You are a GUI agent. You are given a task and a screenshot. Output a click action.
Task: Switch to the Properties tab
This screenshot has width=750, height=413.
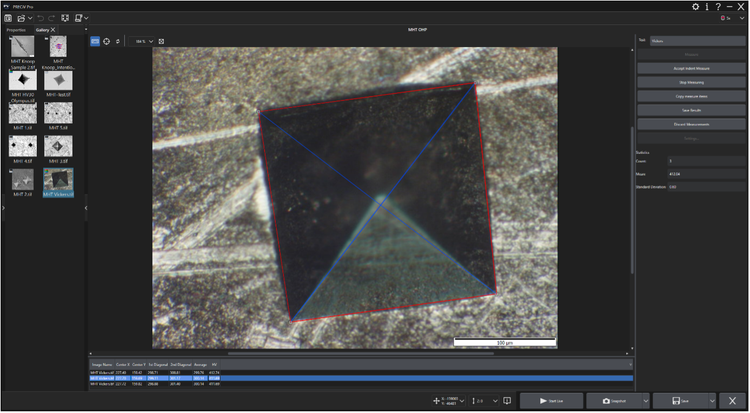(x=16, y=30)
